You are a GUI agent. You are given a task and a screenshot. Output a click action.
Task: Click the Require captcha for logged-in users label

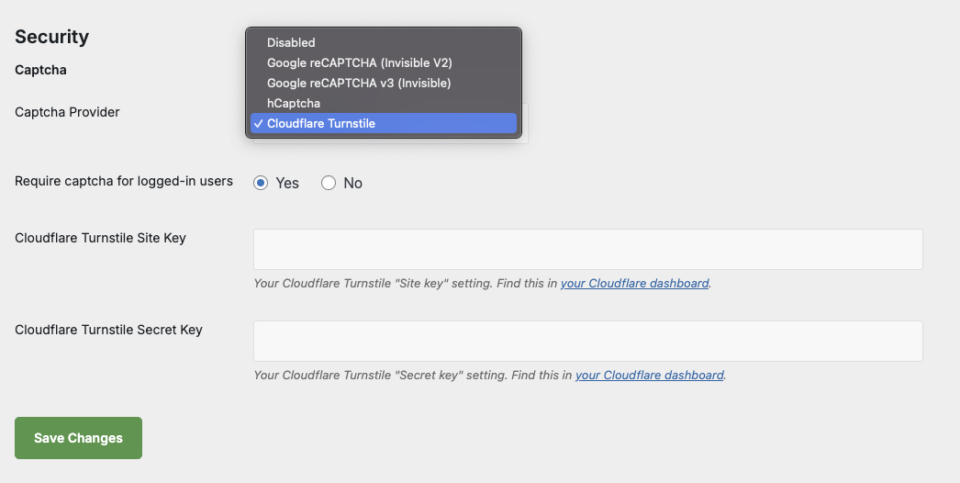pyautogui.click(x=124, y=182)
